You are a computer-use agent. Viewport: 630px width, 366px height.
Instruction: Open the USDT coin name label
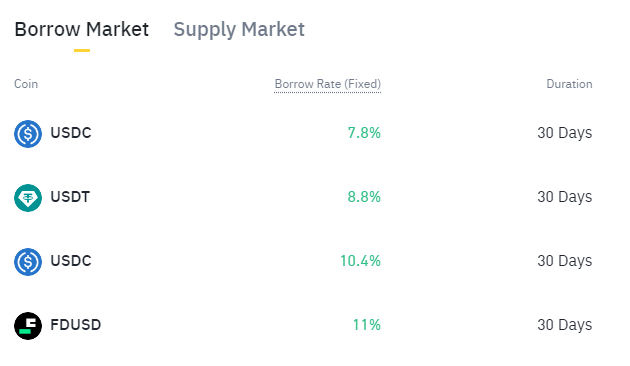(70, 197)
